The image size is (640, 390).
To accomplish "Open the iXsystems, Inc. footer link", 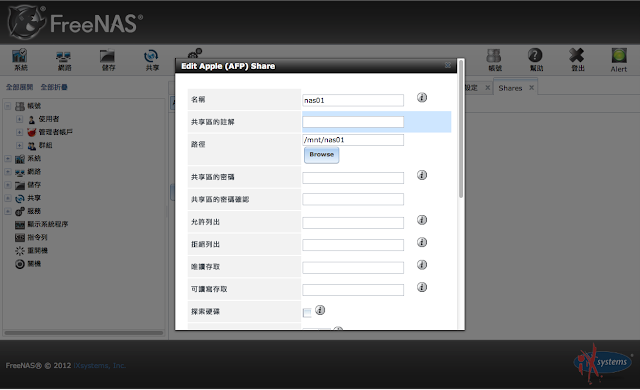I will 99,366.
